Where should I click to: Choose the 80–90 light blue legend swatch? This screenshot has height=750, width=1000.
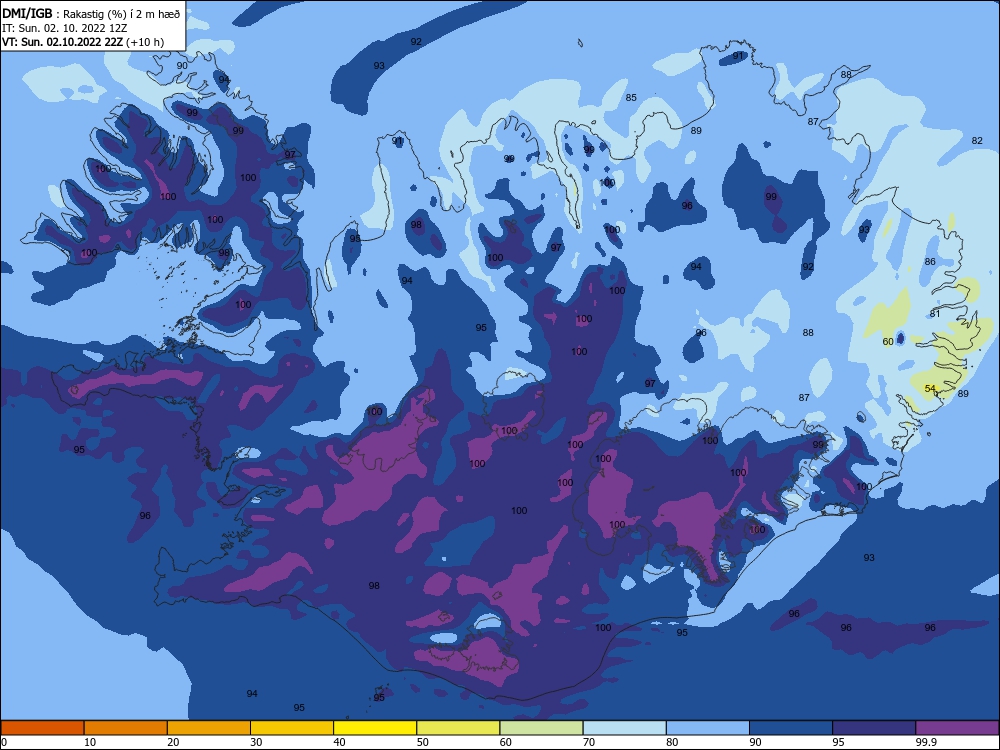click(x=708, y=728)
